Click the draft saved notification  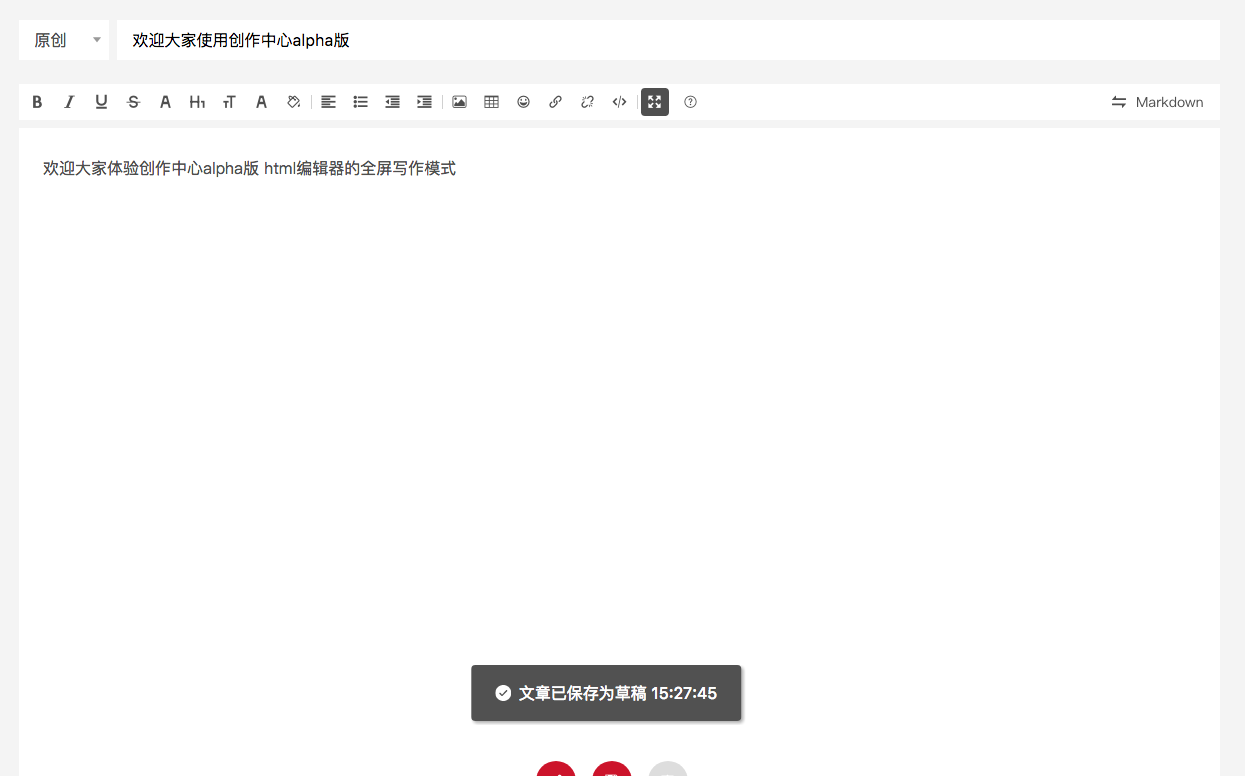(606, 693)
